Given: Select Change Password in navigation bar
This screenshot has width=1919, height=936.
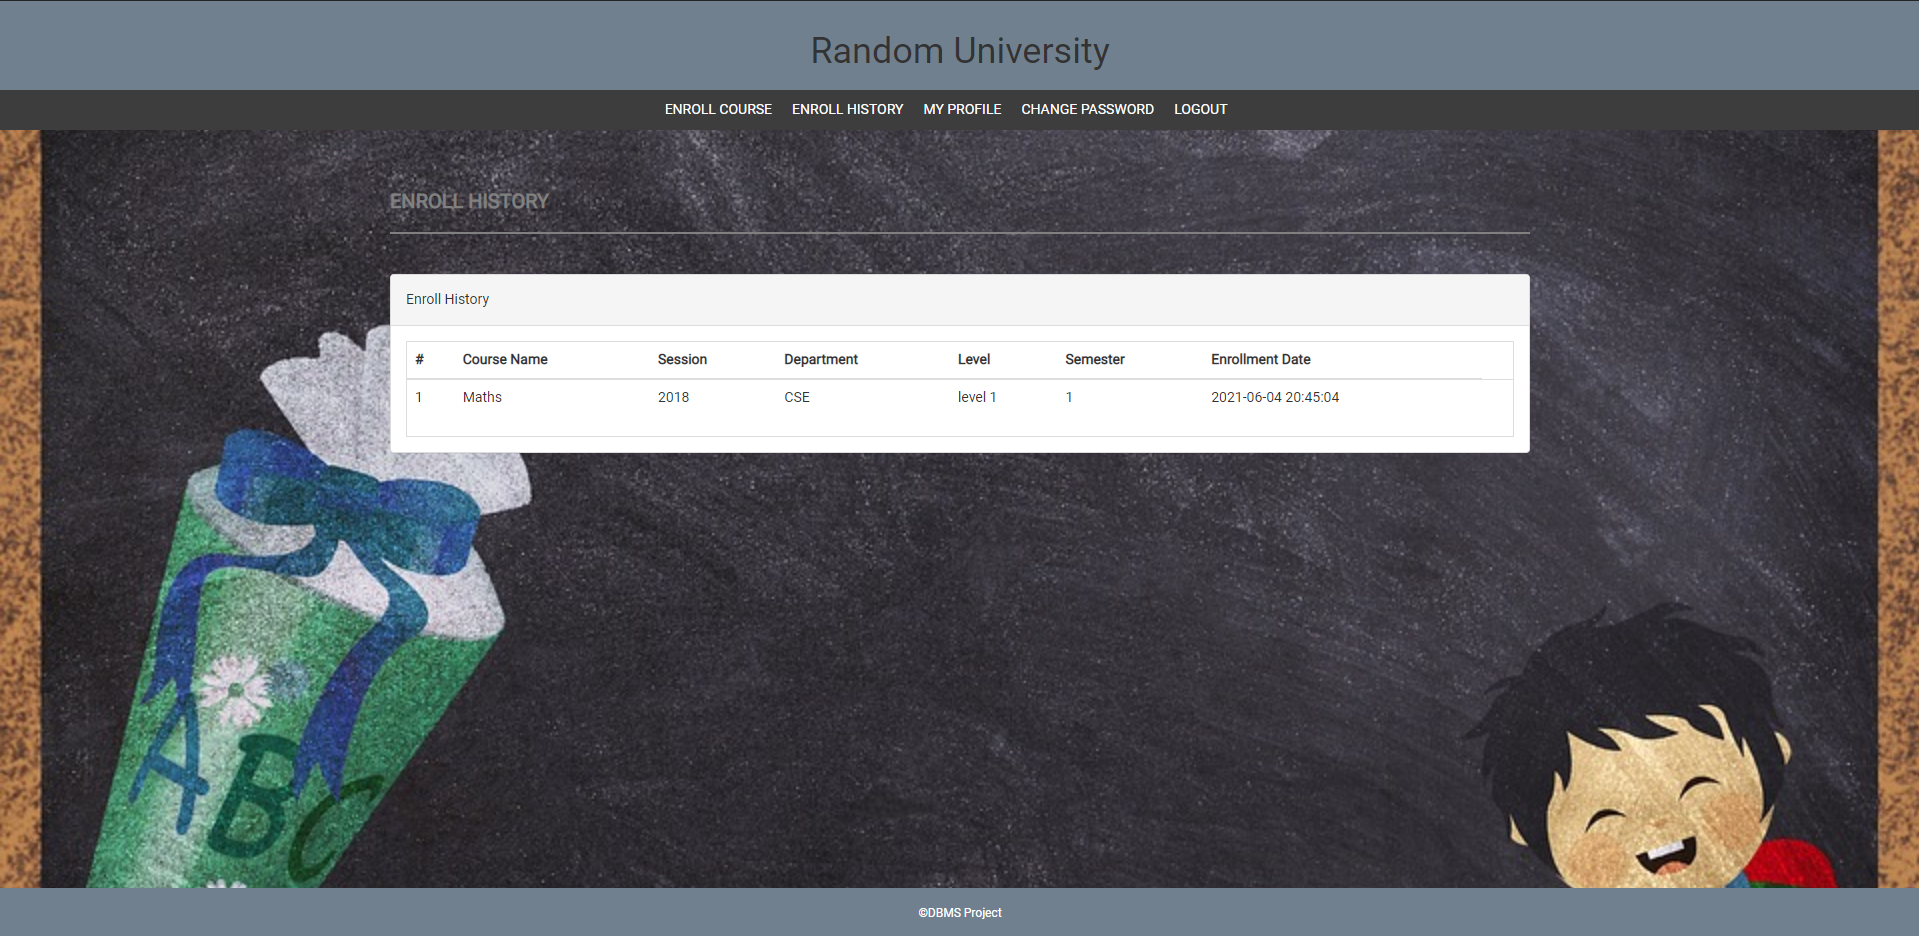Looking at the screenshot, I should click(1087, 109).
